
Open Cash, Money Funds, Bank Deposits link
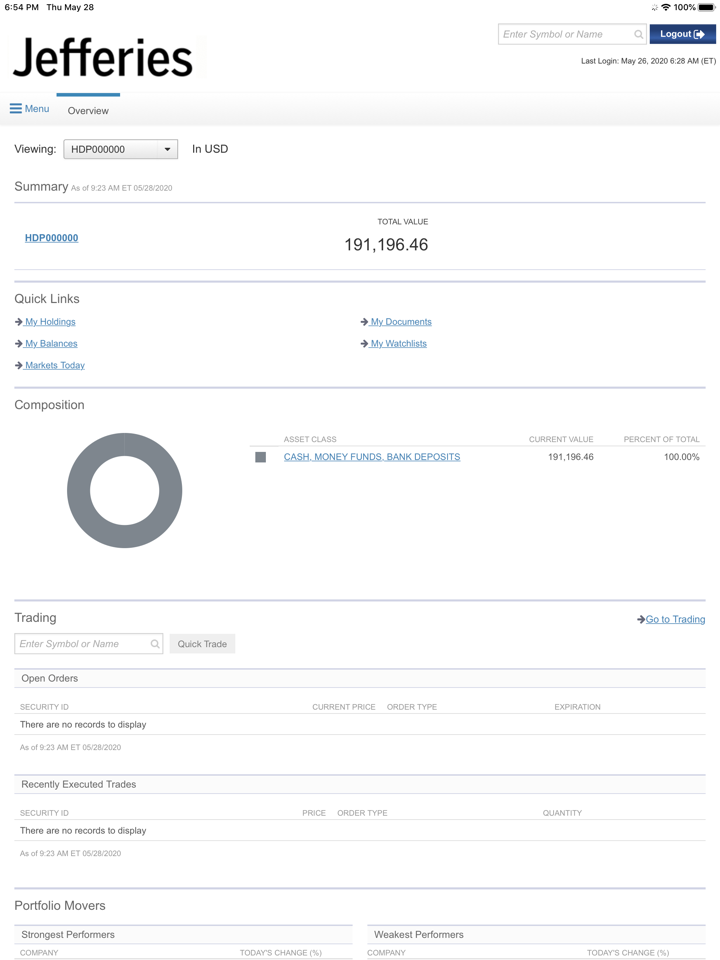[x=372, y=457]
